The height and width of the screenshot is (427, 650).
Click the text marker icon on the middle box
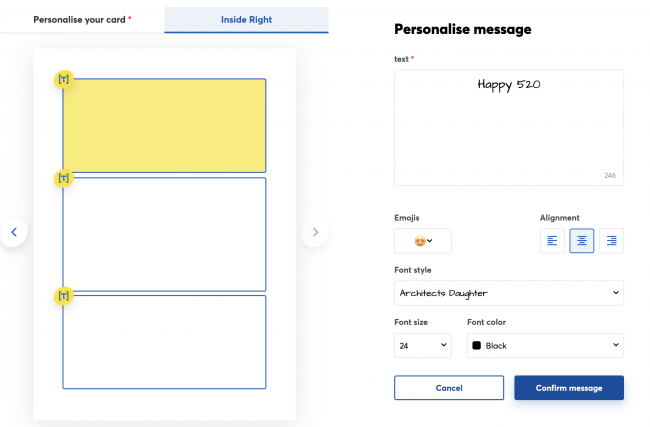tap(63, 178)
